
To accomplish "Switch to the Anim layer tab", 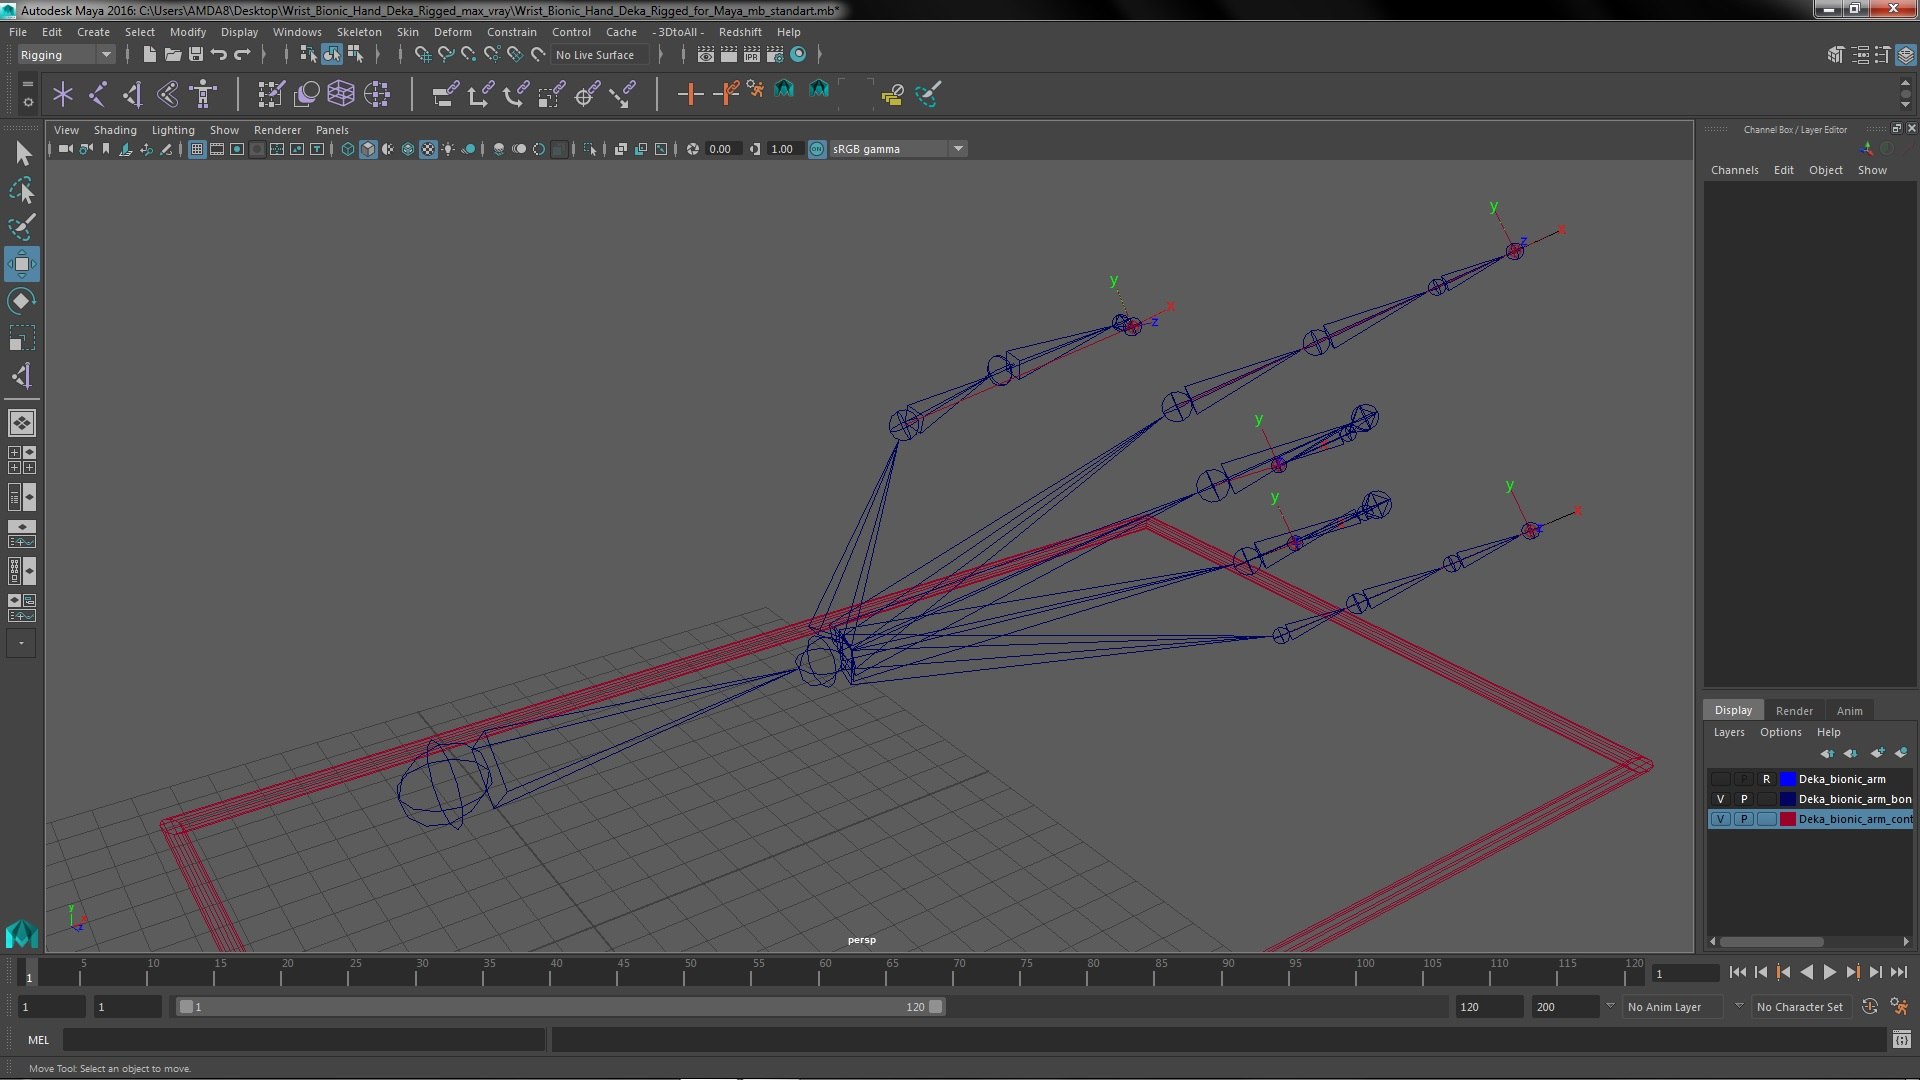I will [x=1849, y=710].
